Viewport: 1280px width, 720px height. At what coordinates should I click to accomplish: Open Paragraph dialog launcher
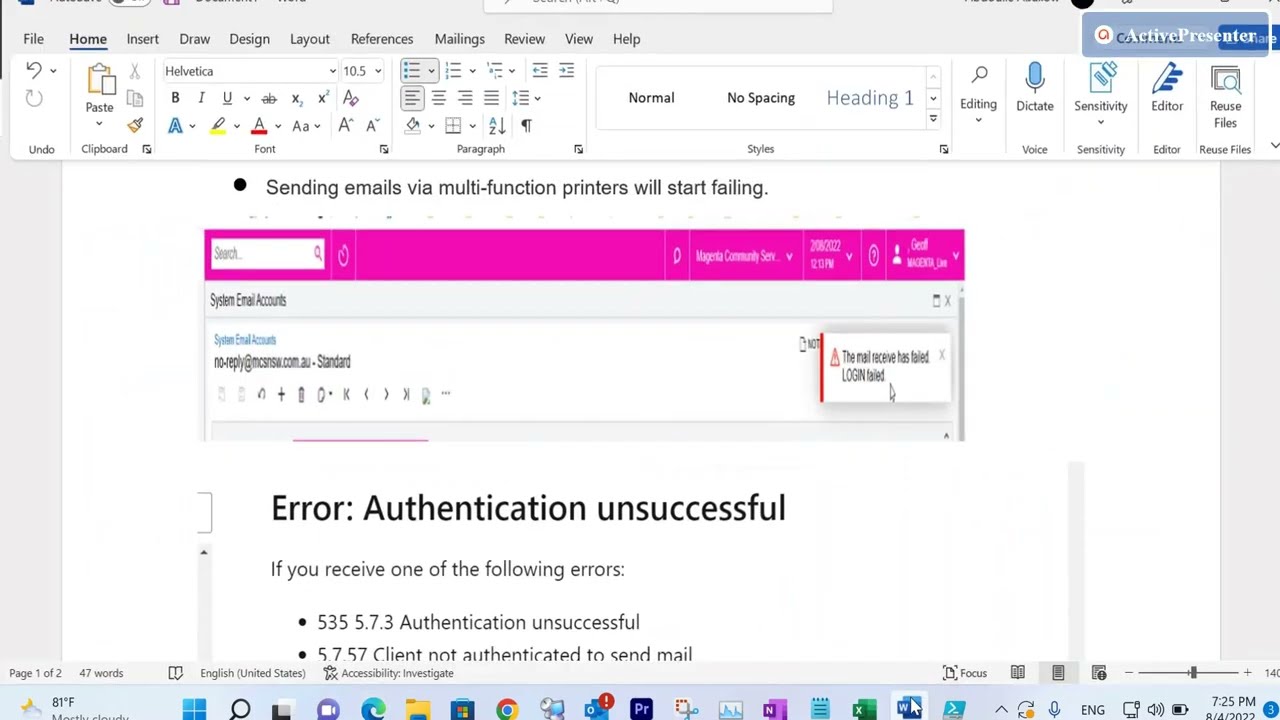[578, 149]
